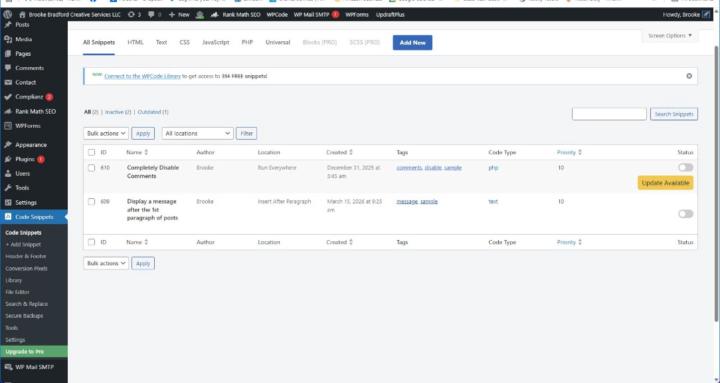Click the Plugins plug icon
The image size is (720, 383).
pyautogui.click(x=8, y=159)
